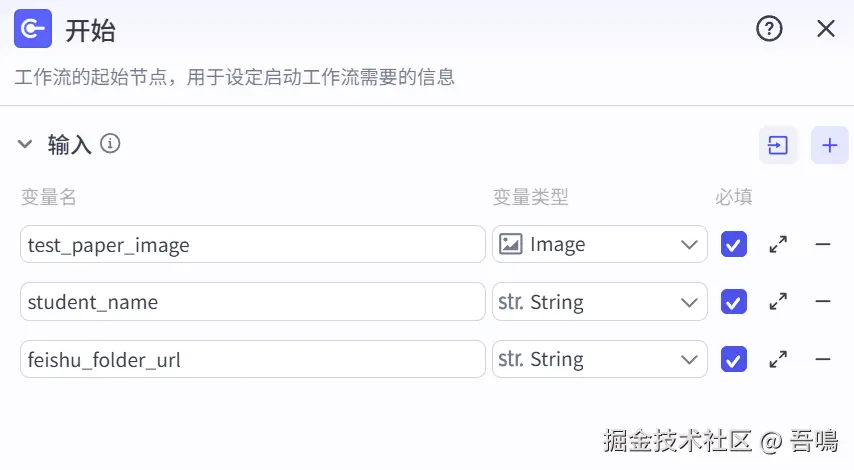Close the 开始 node panel
854x470 pixels.
click(826, 29)
